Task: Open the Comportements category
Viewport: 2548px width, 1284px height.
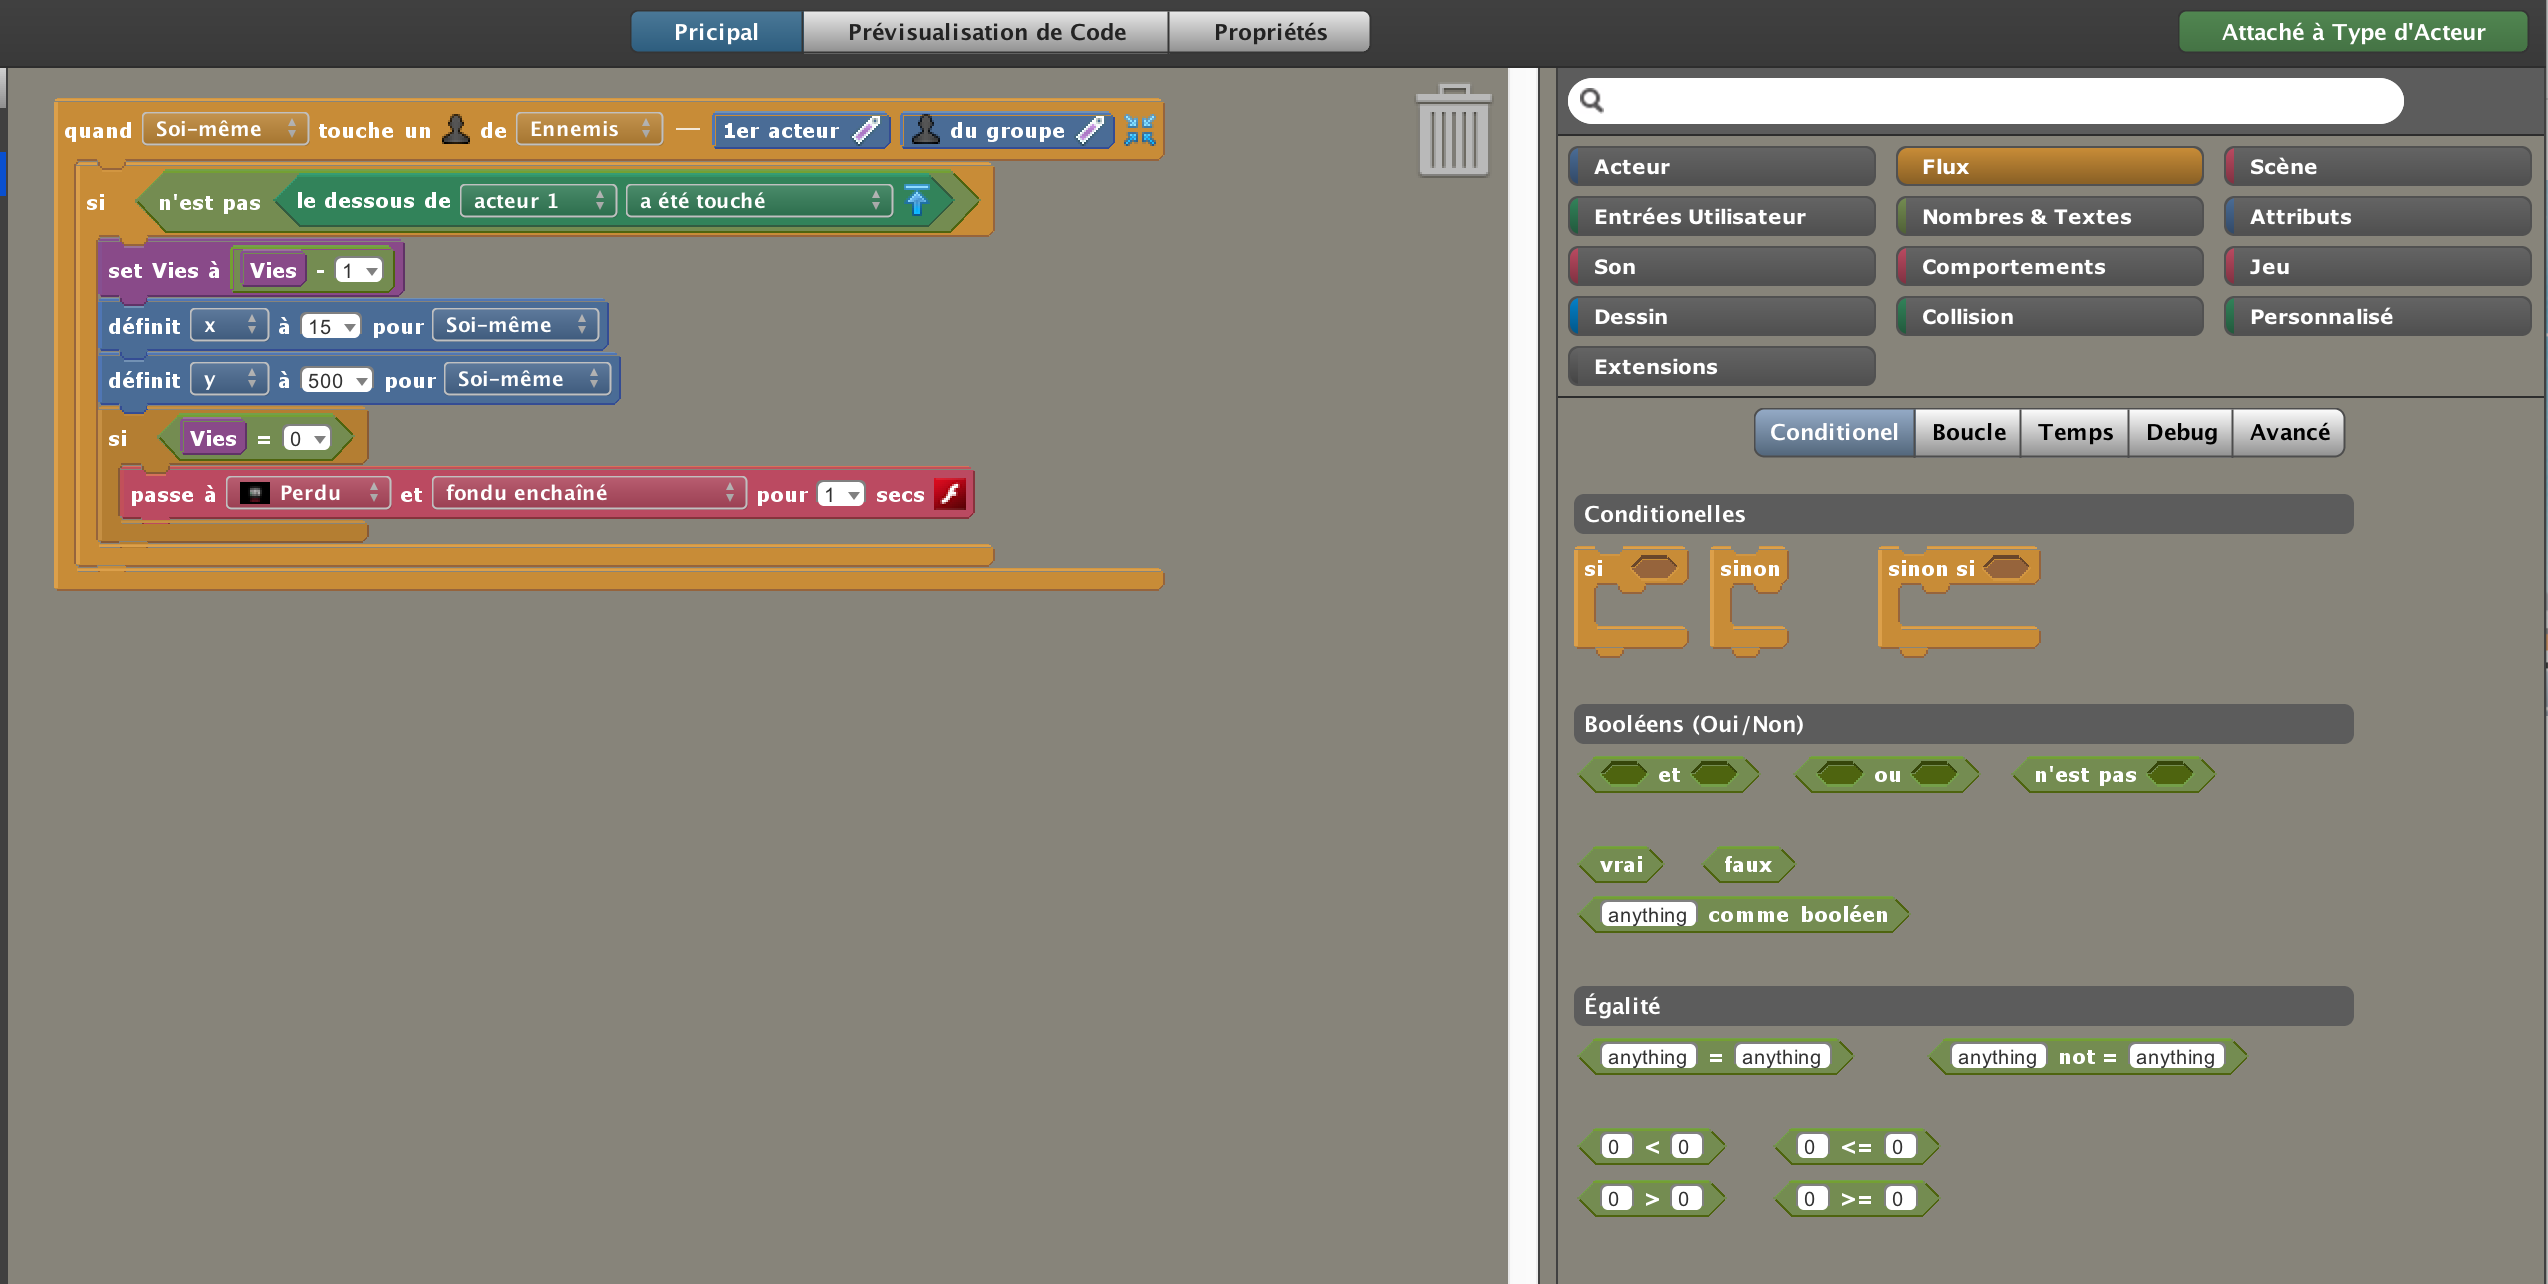Action: [2050, 267]
